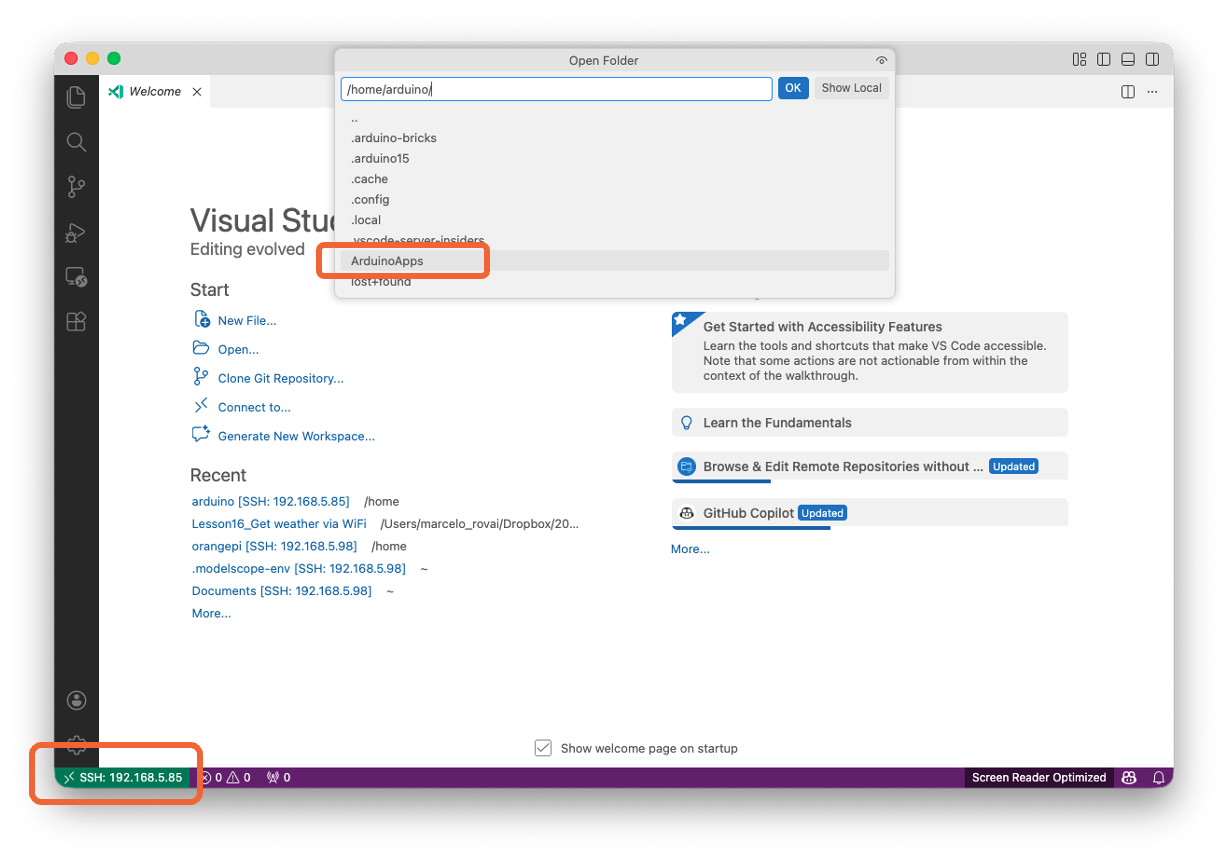Image resolution: width=1221 pixels, height=850 pixels.
Task: Toggle the bottom Panel visibility
Action: (x=1128, y=60)
